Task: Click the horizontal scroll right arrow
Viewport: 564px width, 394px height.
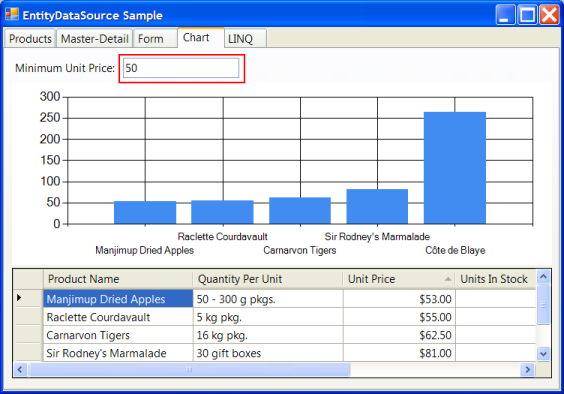Action: click(528, 370)
